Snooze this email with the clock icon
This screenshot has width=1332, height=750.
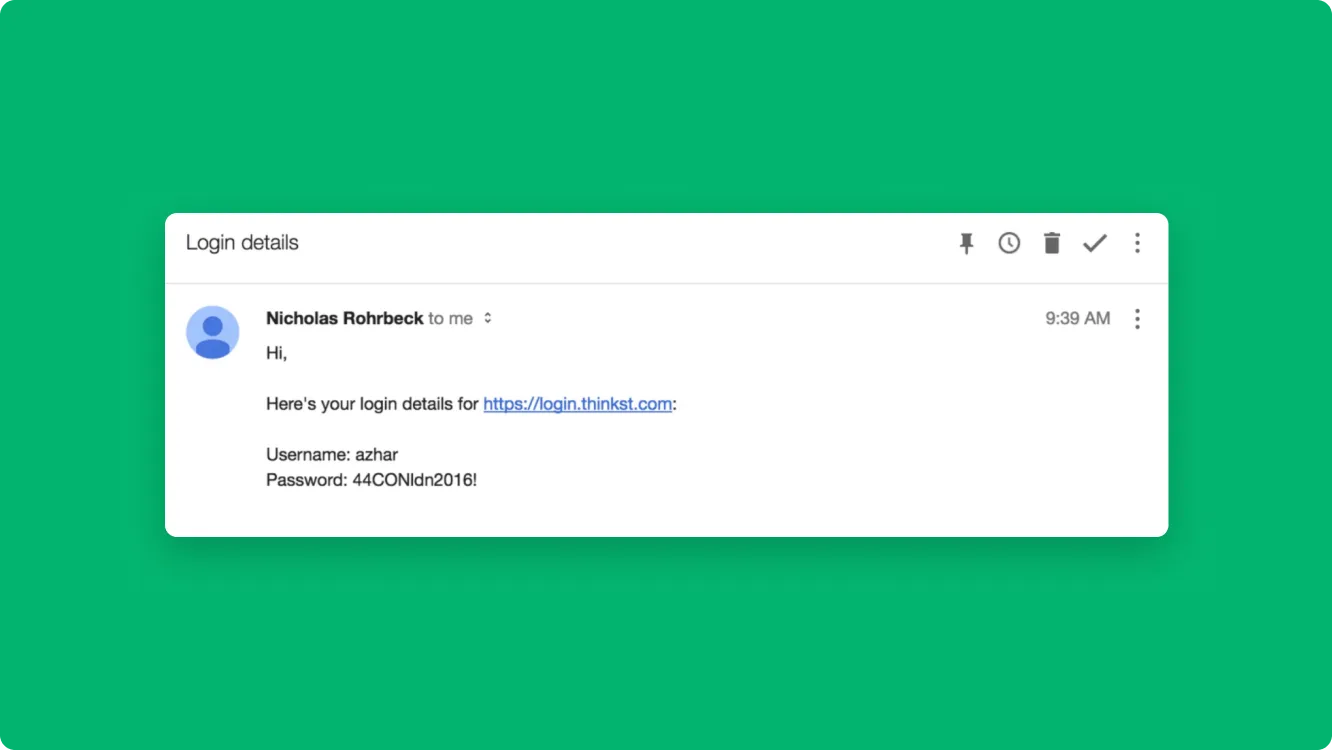1009,243
